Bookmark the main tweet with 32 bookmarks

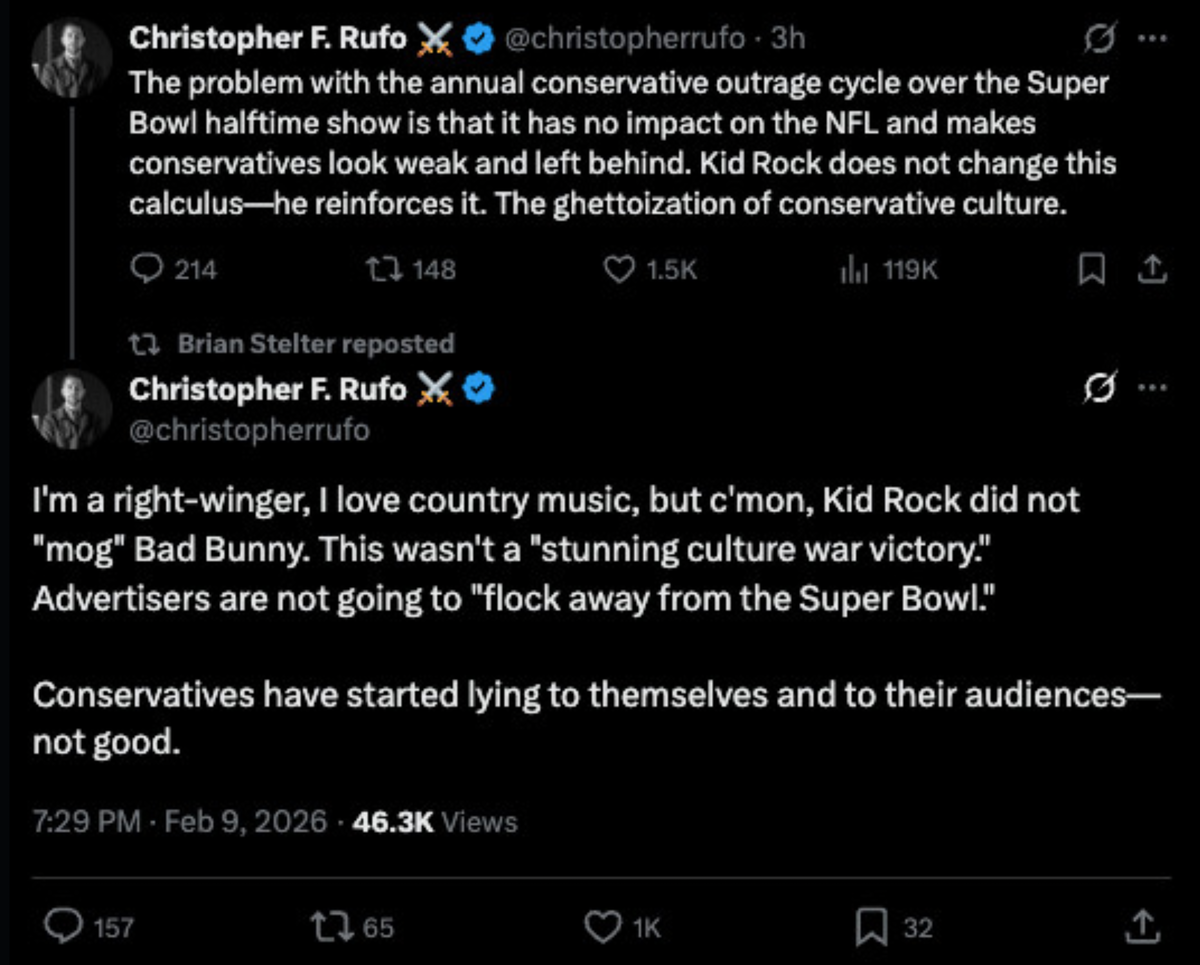point(870,927)
